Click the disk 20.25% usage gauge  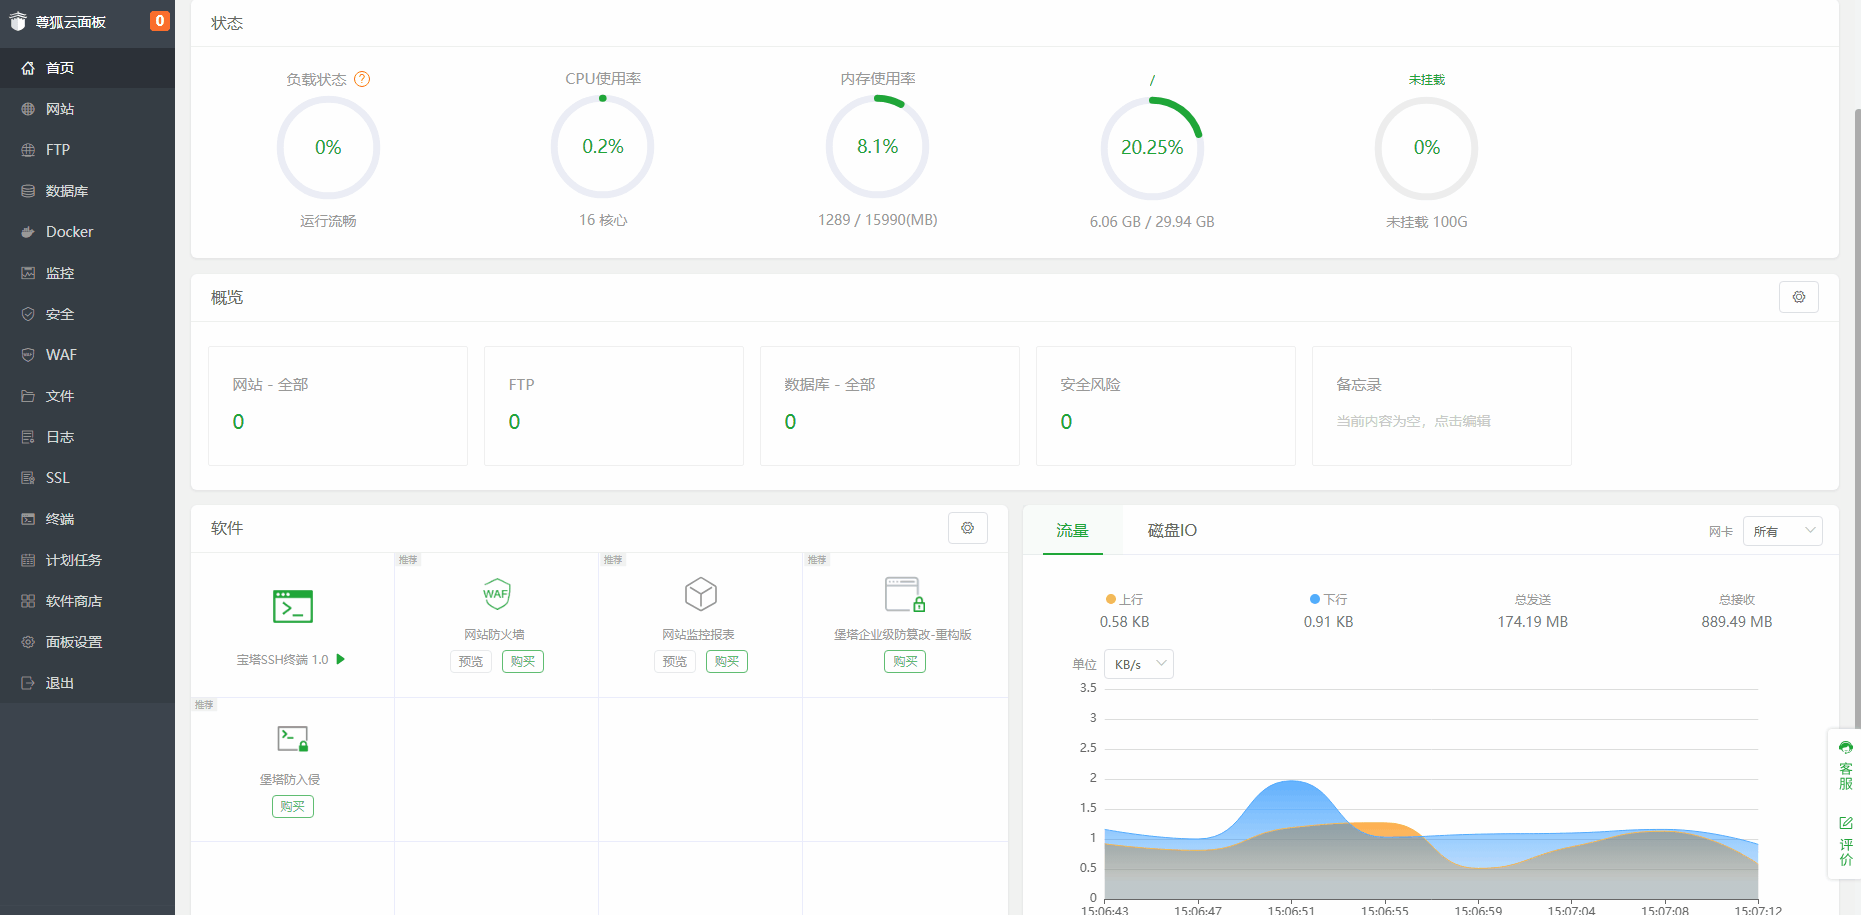coord(1152,148)
